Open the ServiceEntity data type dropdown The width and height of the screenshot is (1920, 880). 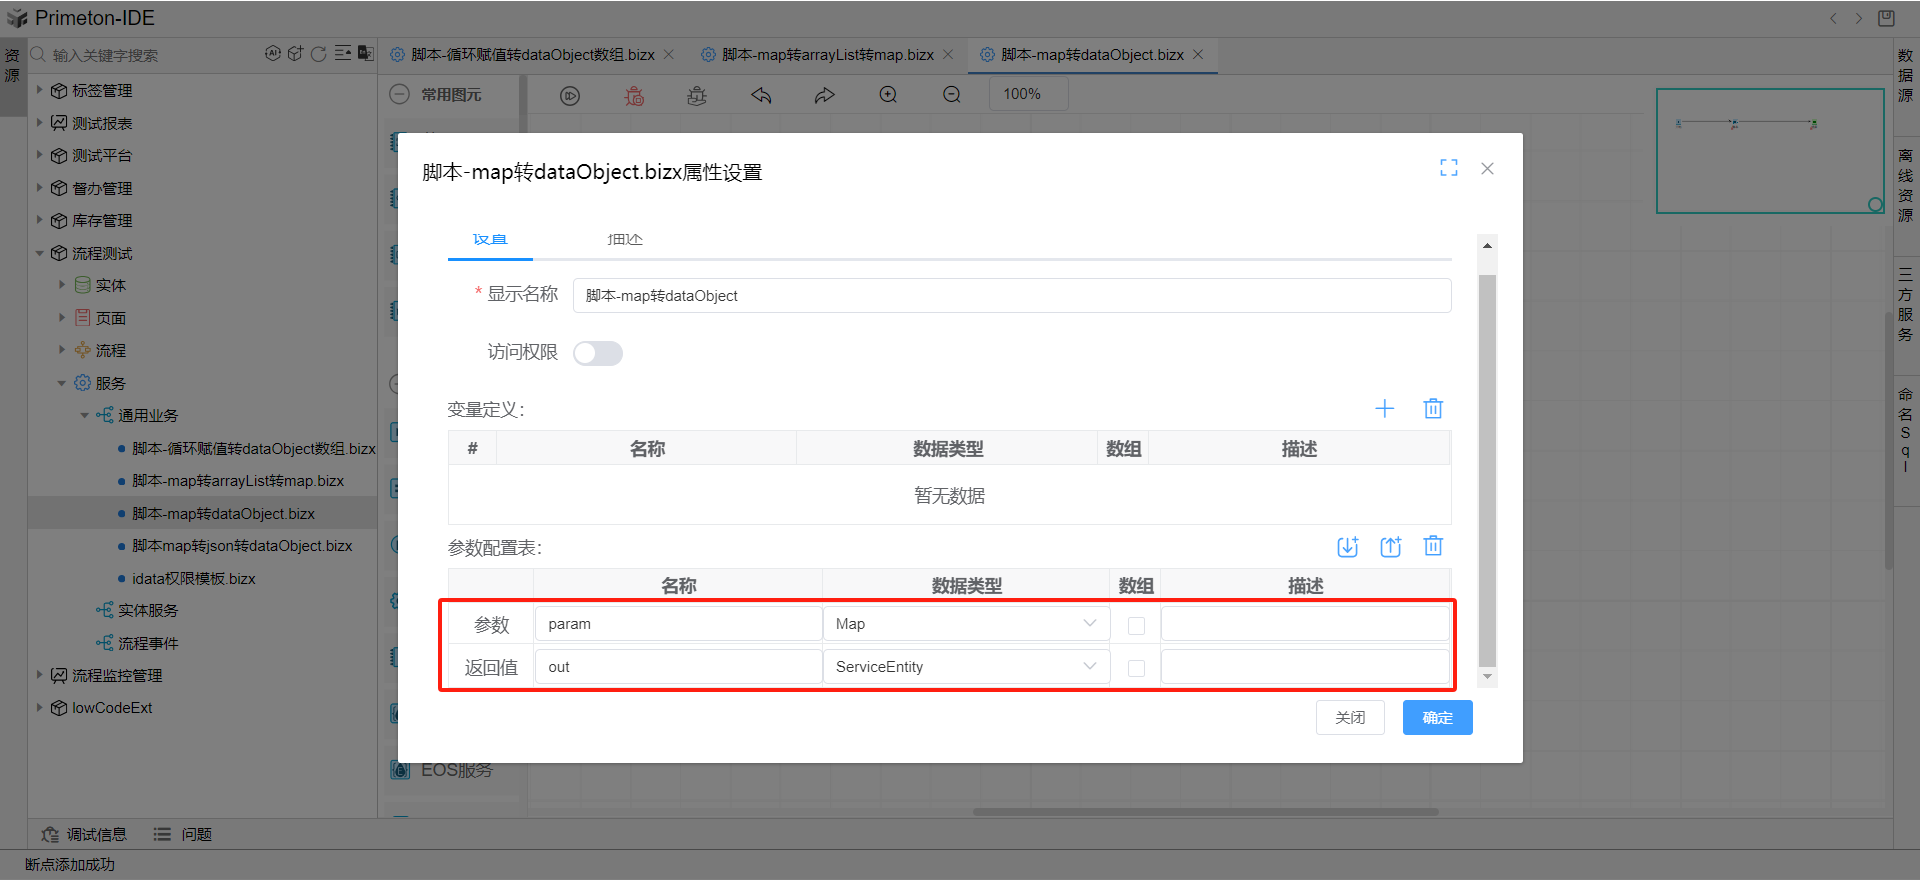(966, 667)
